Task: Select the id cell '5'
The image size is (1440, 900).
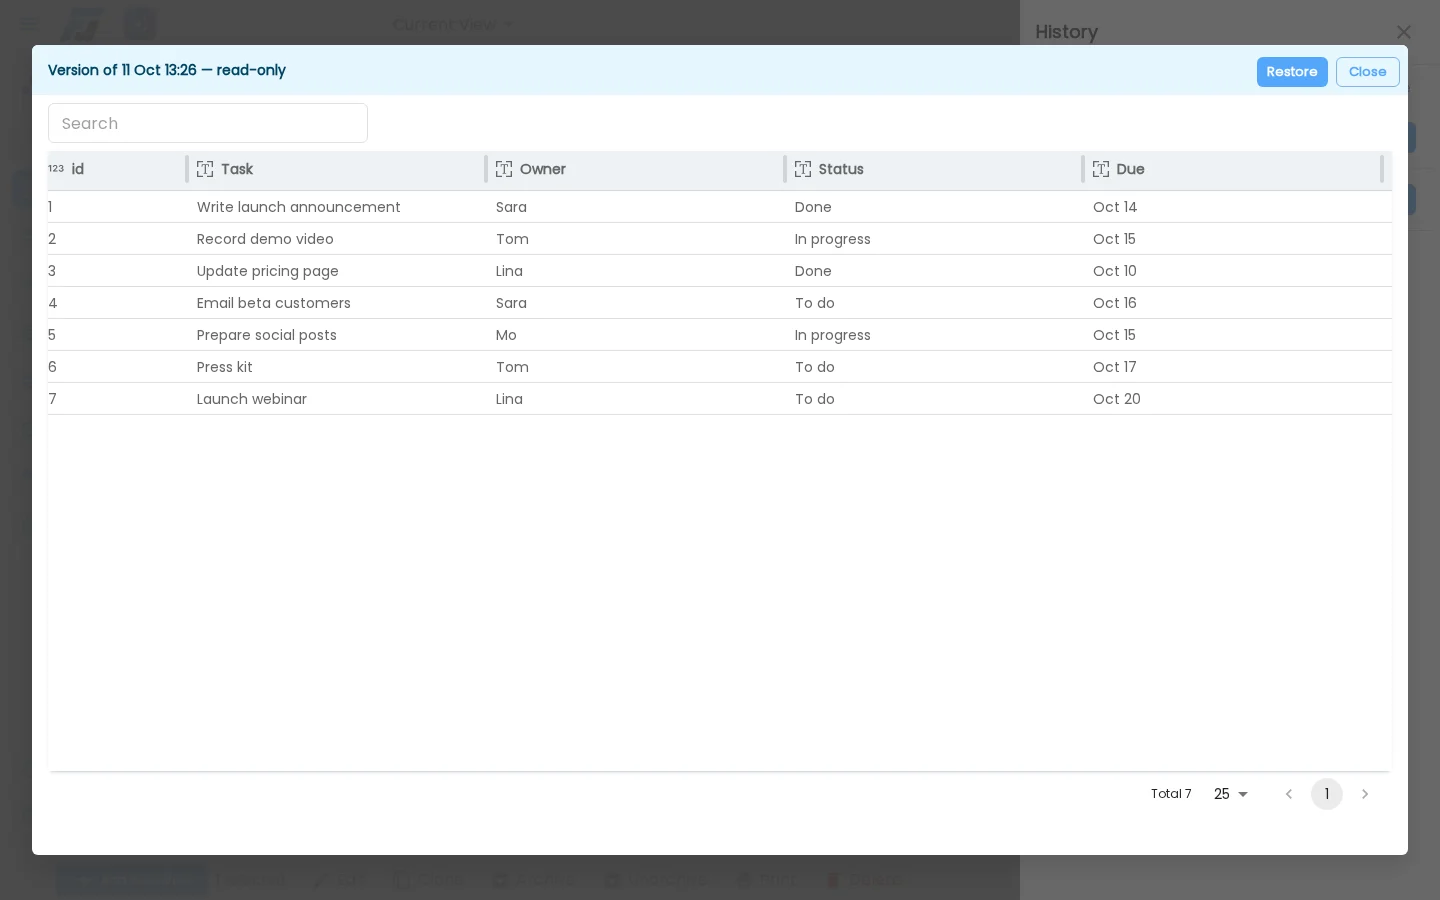Action: pyautogui.click(x=117, y=335)
